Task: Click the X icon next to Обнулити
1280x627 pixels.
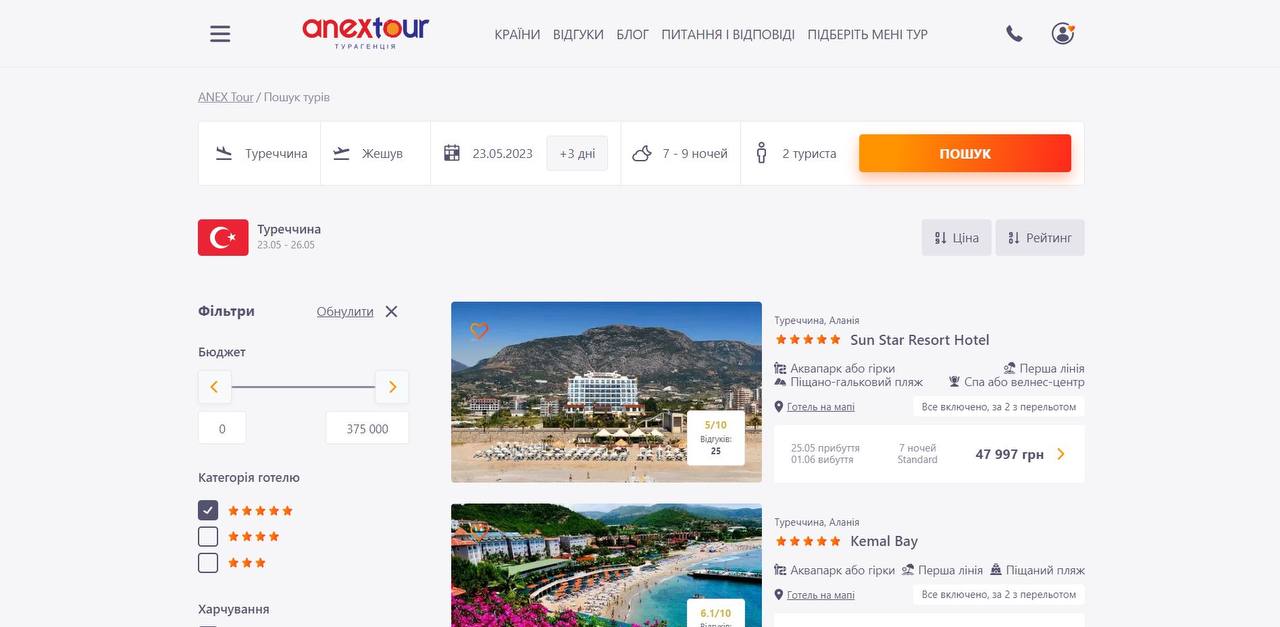Action: click(391, 311)
